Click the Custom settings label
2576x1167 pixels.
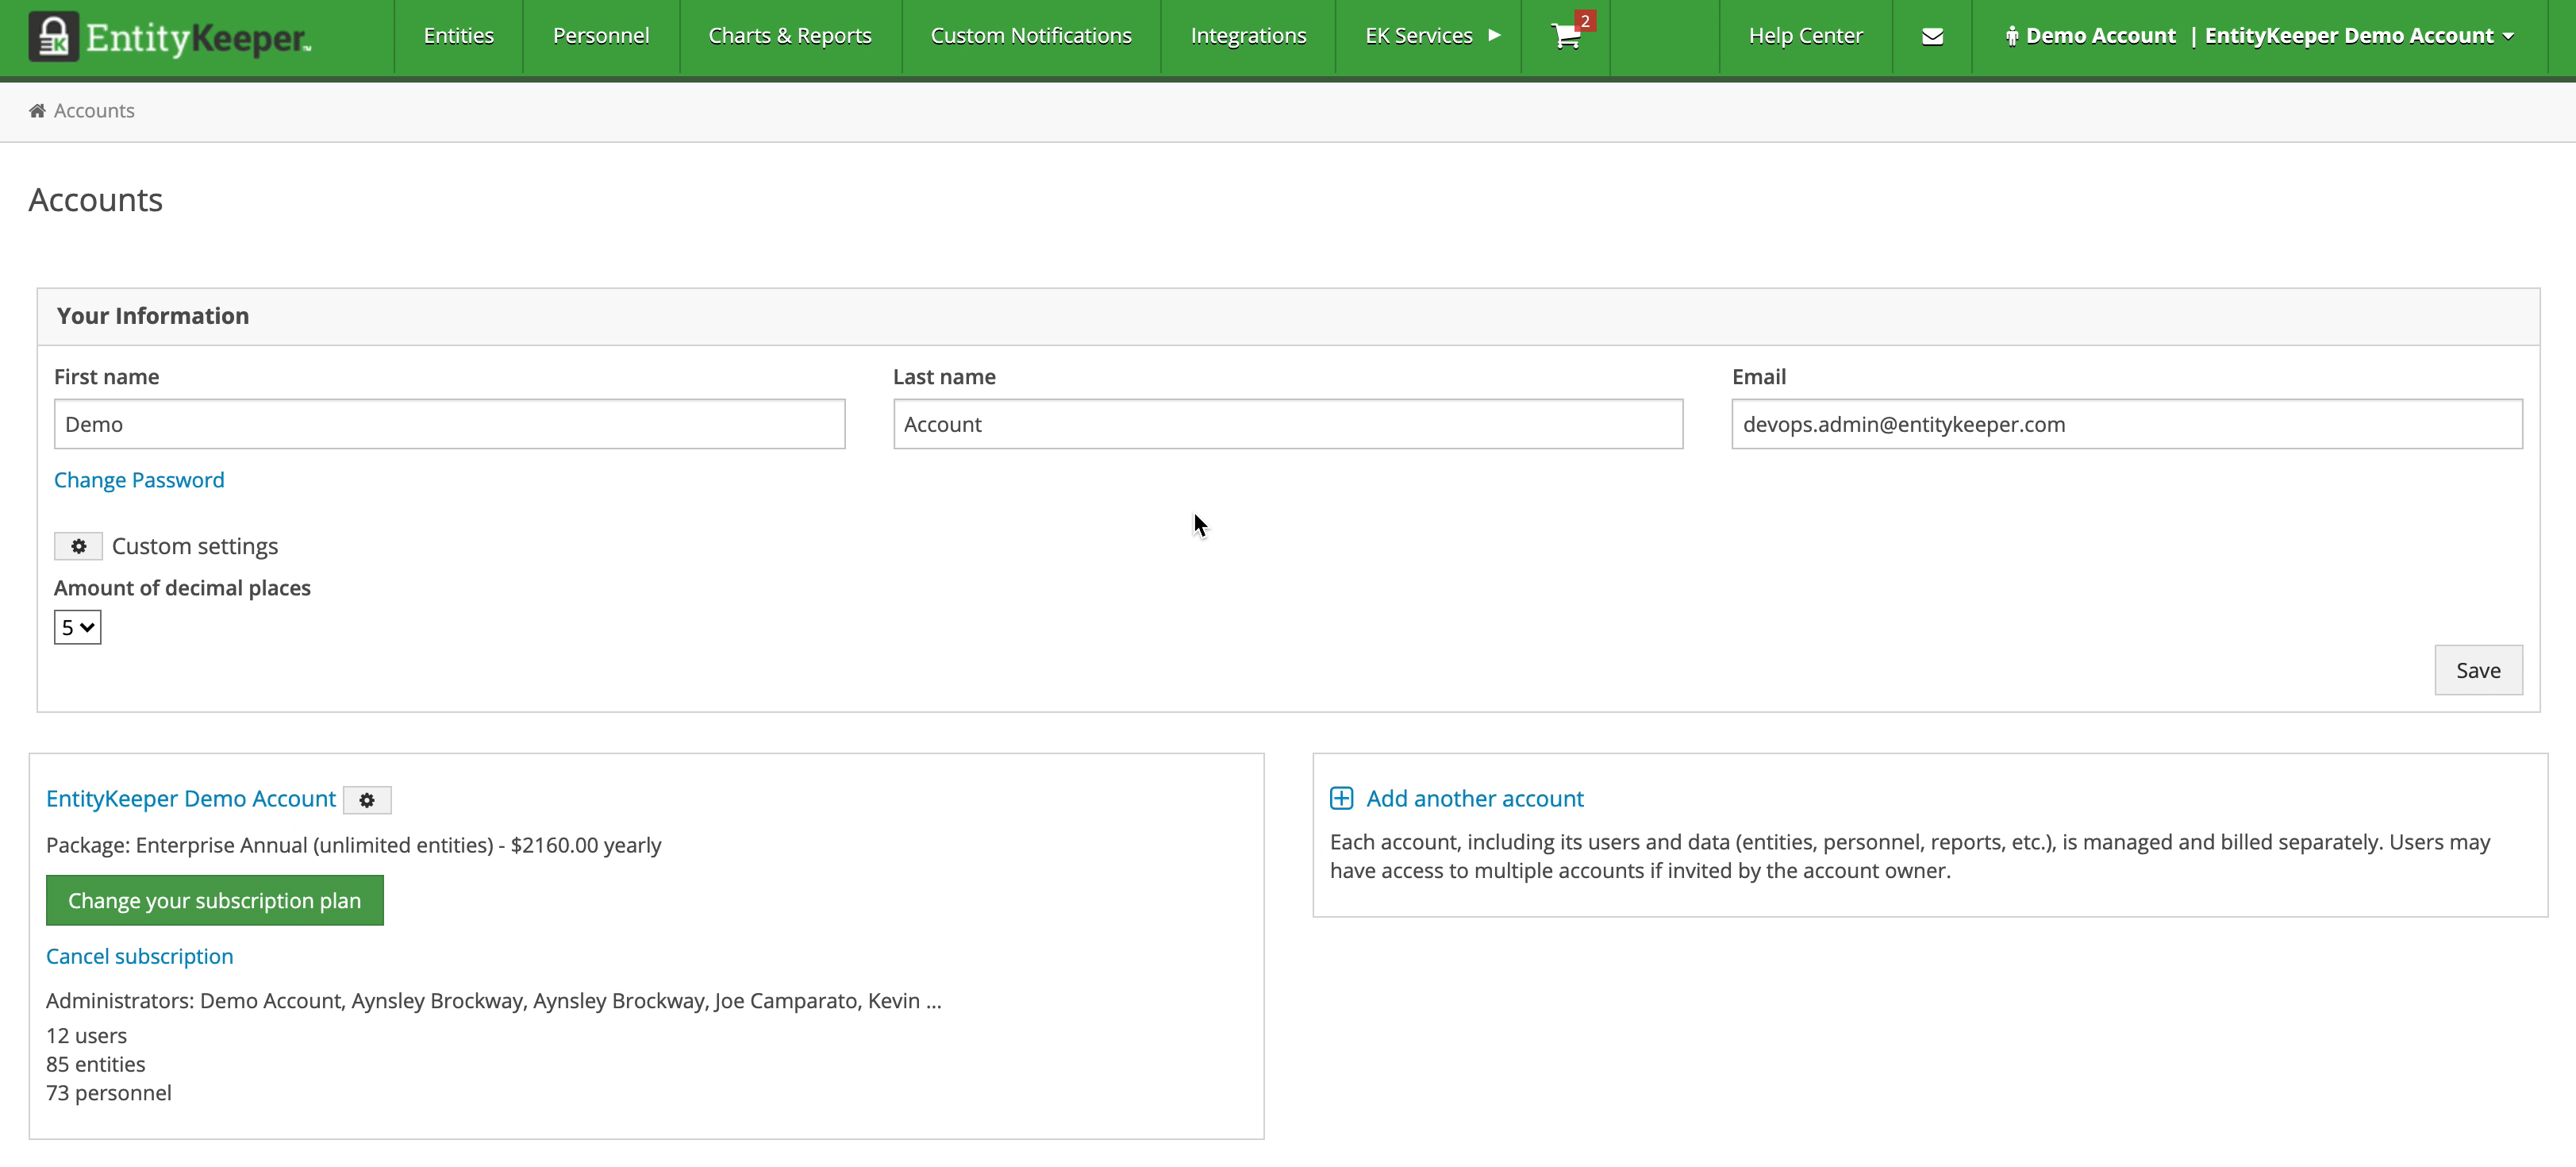[x=195, y=546]
